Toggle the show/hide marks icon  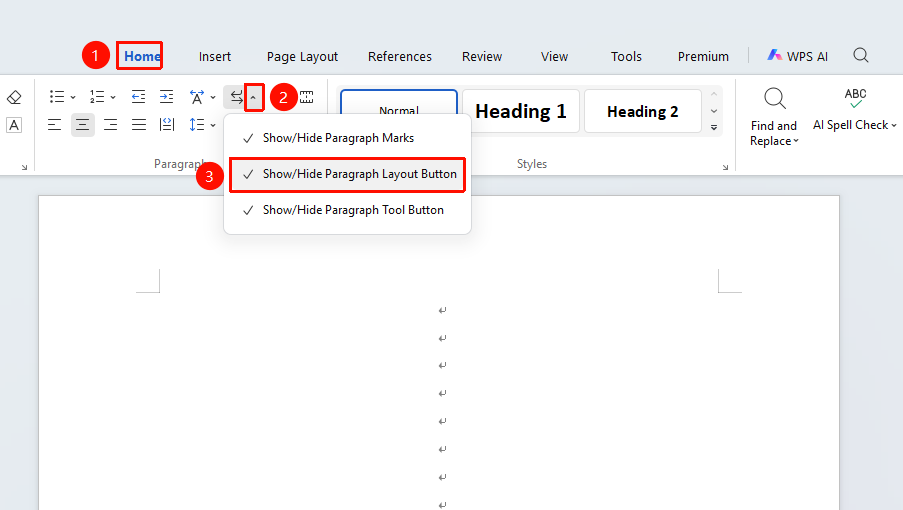[236, 97]
